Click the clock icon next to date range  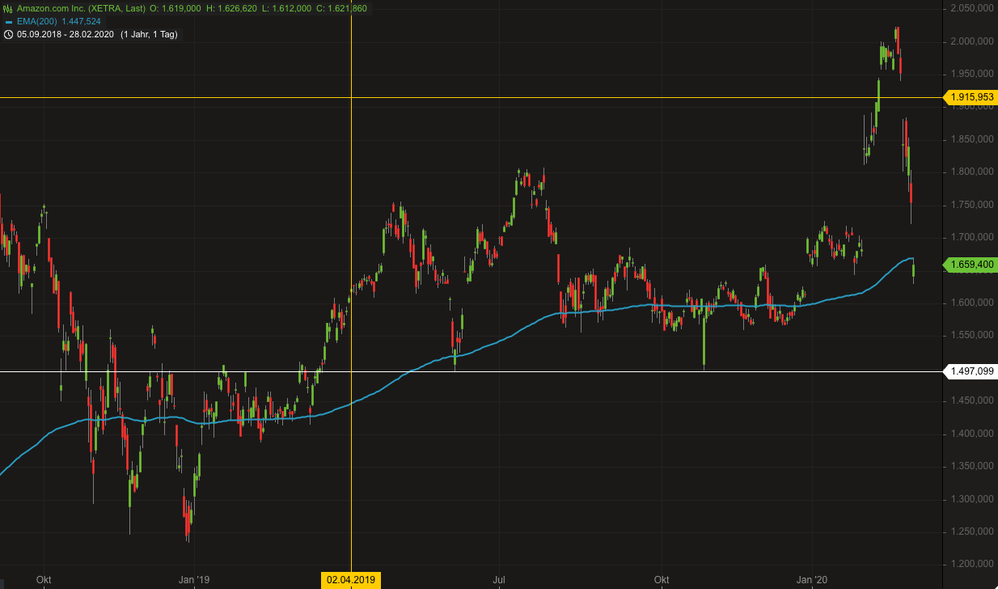pyautogui.click(x=8, y=34)
